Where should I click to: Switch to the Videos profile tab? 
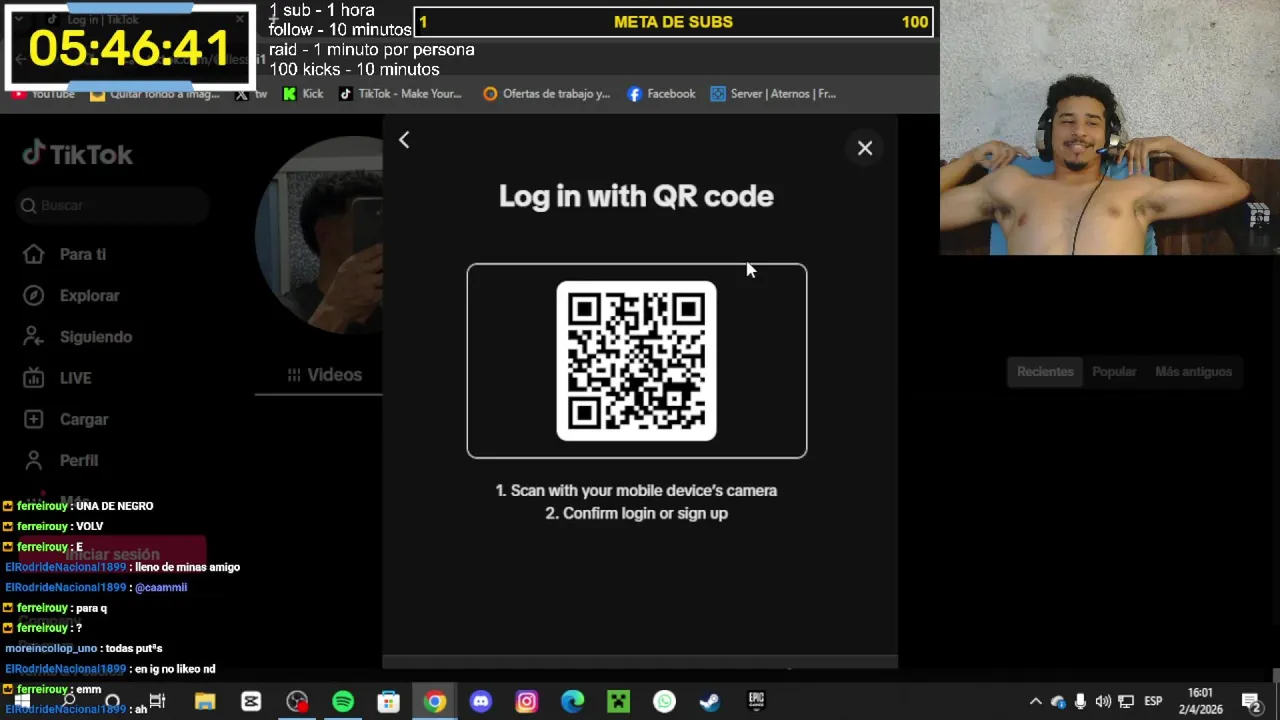(x=324, y=375)
